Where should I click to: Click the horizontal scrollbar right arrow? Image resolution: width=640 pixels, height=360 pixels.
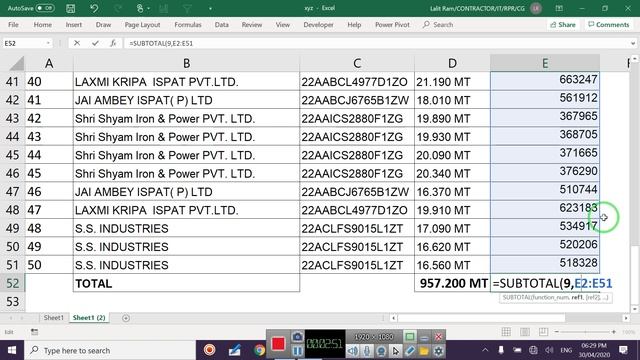626,318
